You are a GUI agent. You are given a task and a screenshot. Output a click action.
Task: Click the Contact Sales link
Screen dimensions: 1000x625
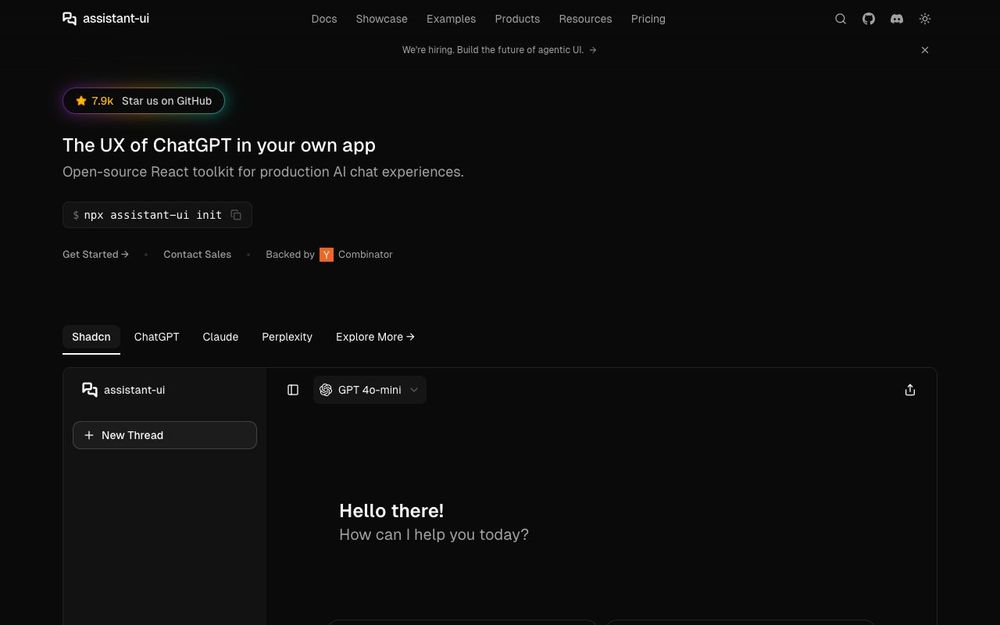coord(197,254)
